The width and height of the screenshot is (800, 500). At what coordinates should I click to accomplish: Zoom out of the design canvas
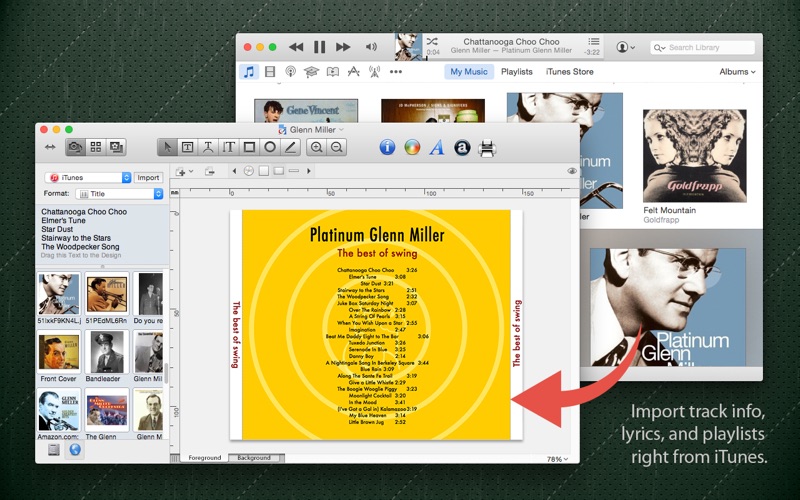click(x=337, y=147)
